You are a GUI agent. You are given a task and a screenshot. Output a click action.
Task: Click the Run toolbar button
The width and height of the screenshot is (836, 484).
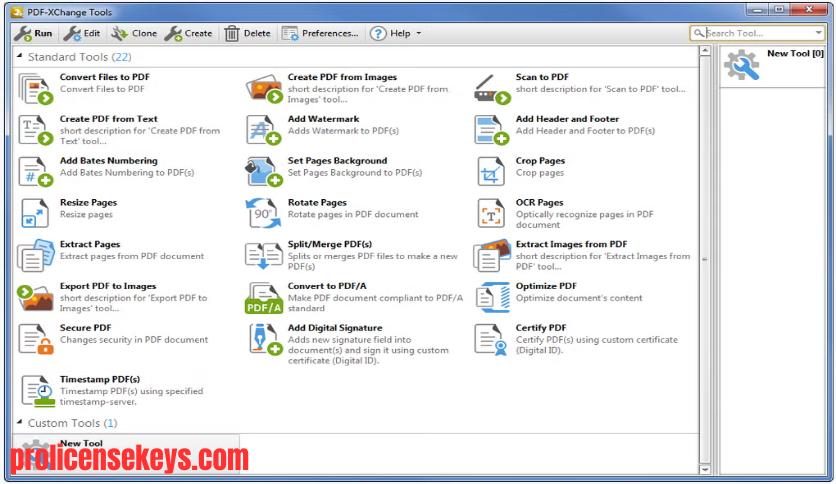(33, 34)
